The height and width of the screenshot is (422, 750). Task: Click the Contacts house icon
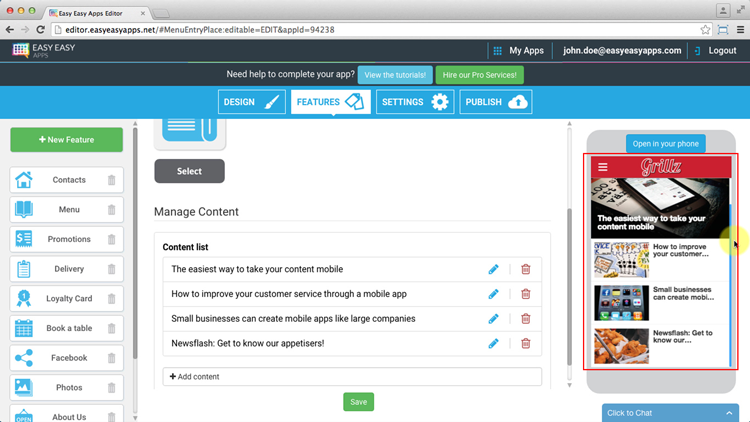(x=23, y=180)
